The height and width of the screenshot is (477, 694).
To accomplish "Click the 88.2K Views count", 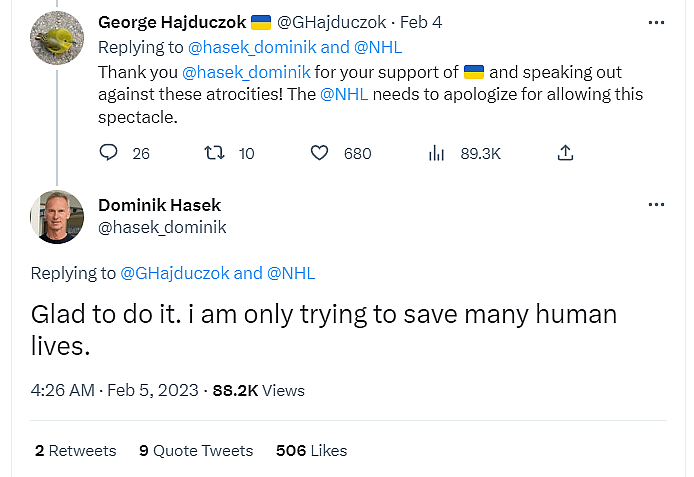I will (259, 390).
